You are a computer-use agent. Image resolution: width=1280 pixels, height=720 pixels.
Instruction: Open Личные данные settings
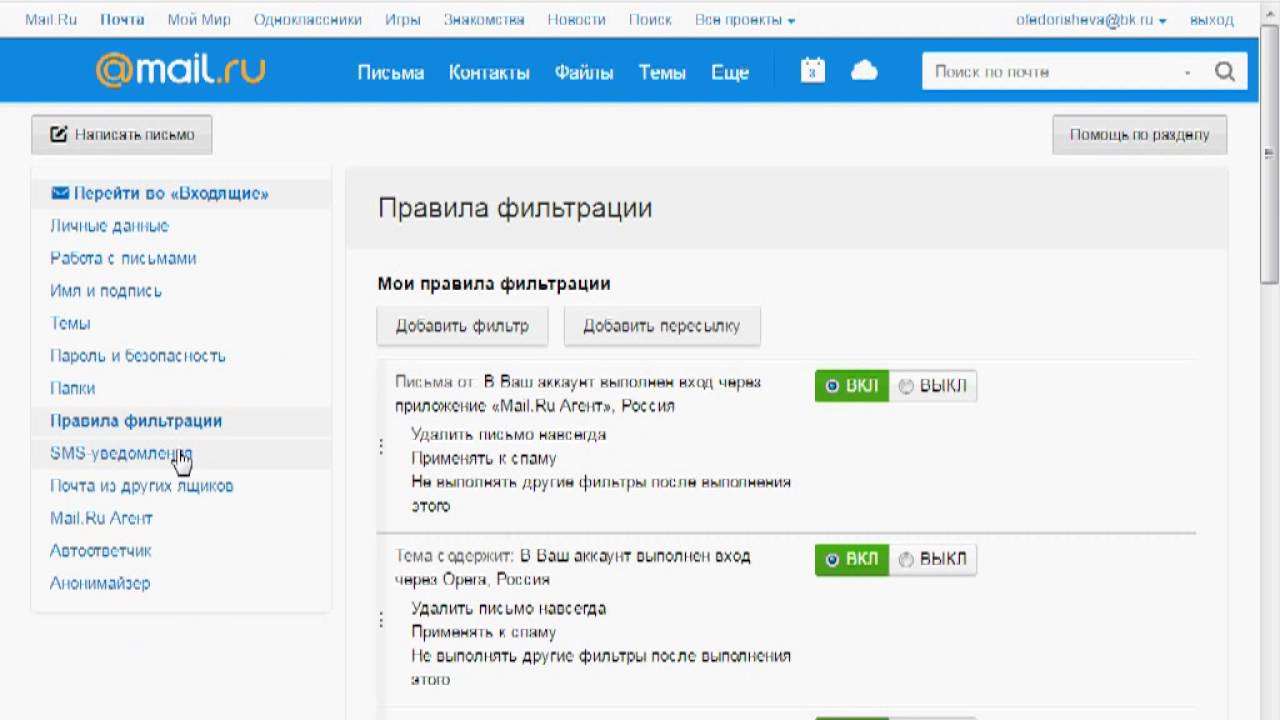(x=109, y=226)
